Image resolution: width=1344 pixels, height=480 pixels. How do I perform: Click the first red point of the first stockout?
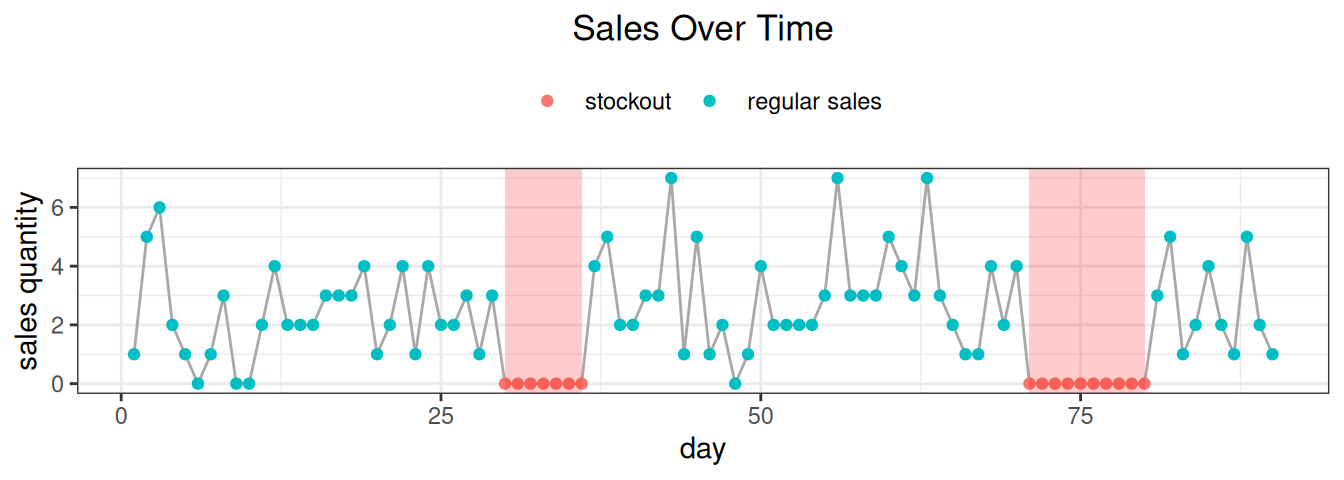click(x=505, y=383)
